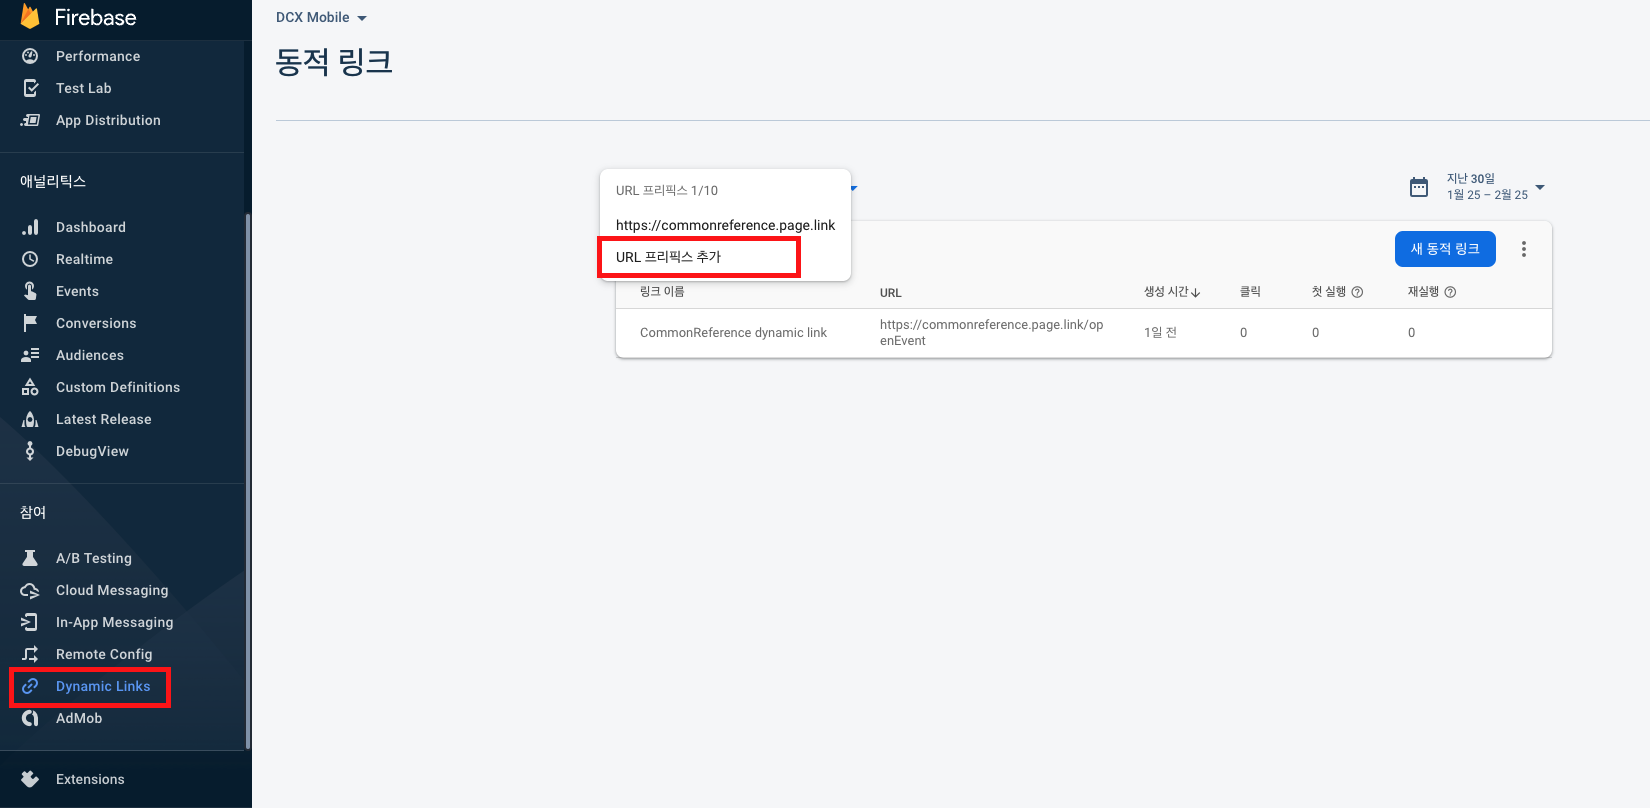Viewport: 1650px width, 808px height.
Task: Click the 애널리틱스 section header
Action: 53,181
